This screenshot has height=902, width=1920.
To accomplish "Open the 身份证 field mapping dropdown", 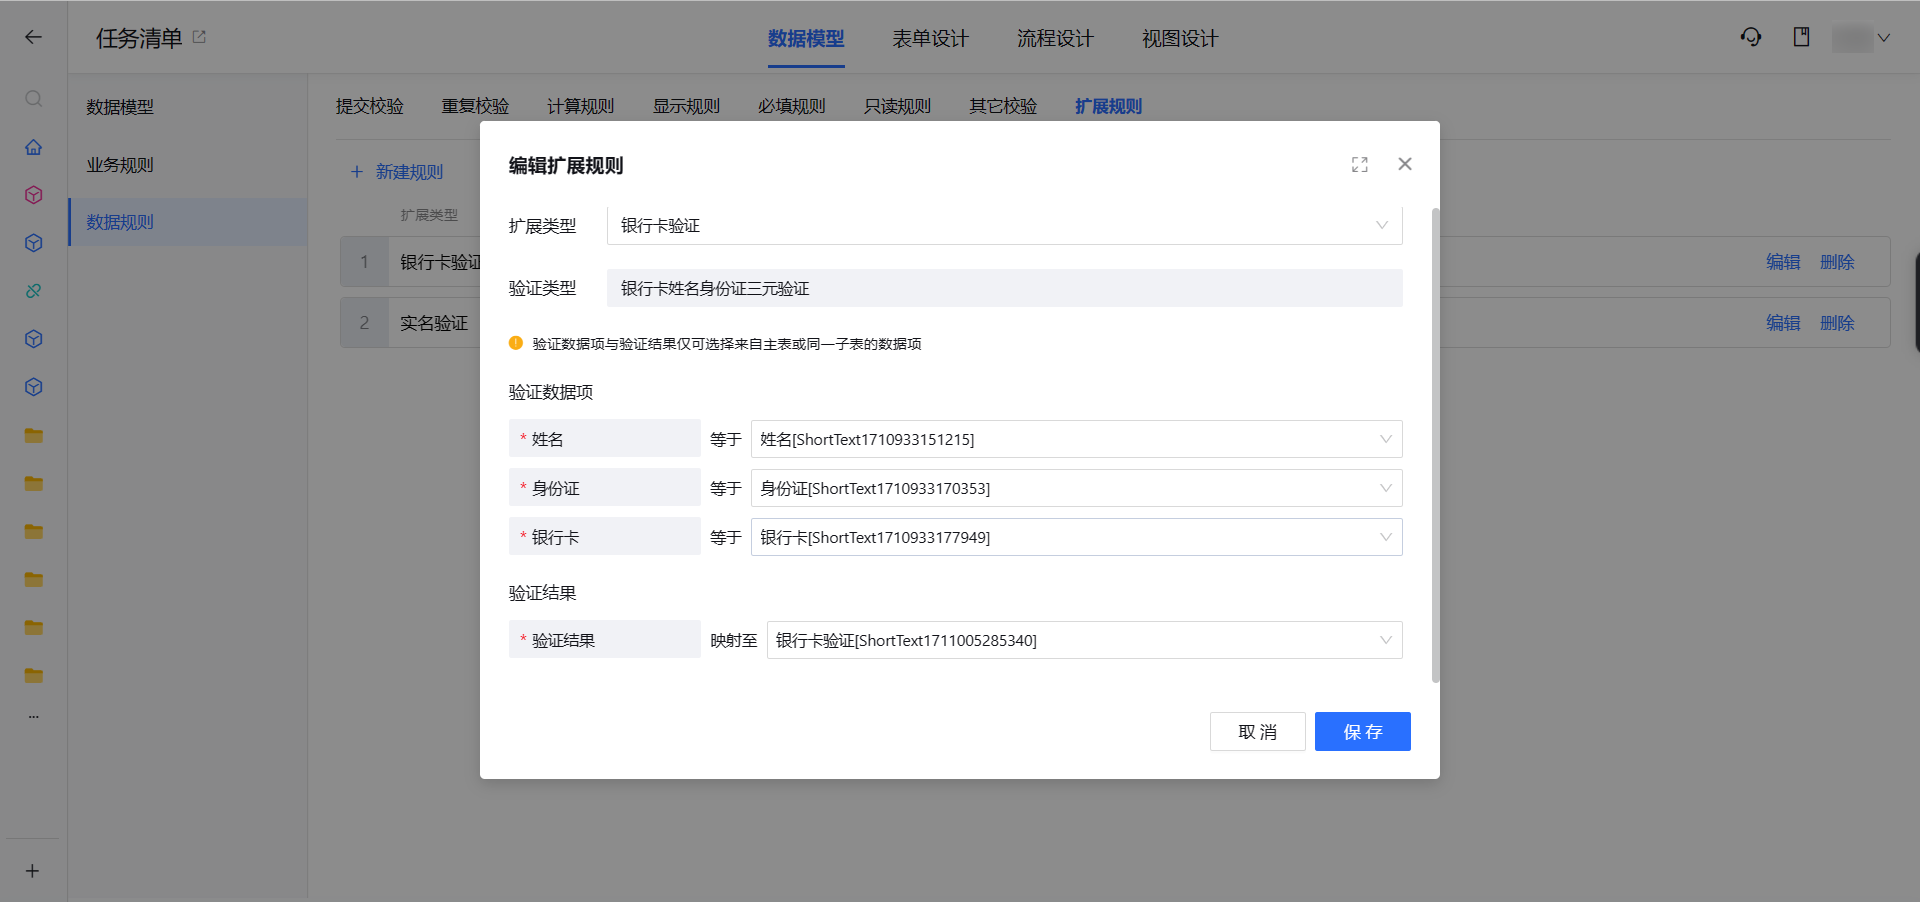I will coord(1076,488).
